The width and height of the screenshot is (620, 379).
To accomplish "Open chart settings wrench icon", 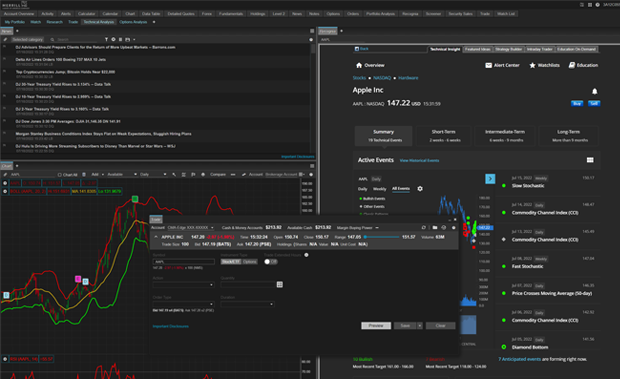I will click(x=174, y=174).
